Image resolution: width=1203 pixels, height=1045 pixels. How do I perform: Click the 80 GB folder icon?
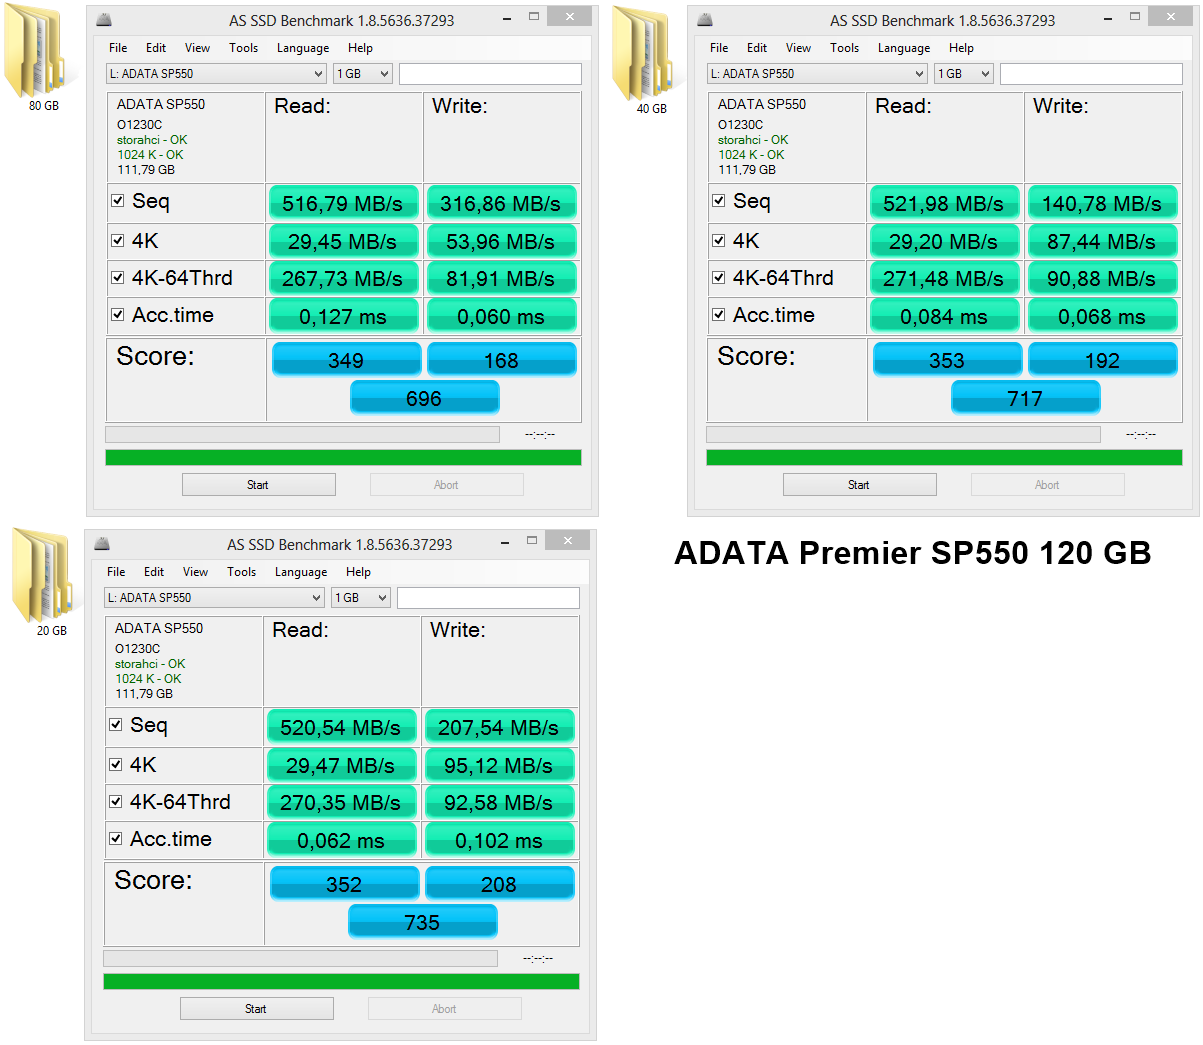pos(41,49)
